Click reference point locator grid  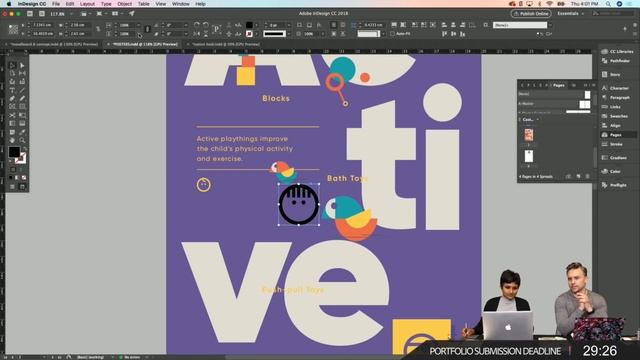click(13, 29)
